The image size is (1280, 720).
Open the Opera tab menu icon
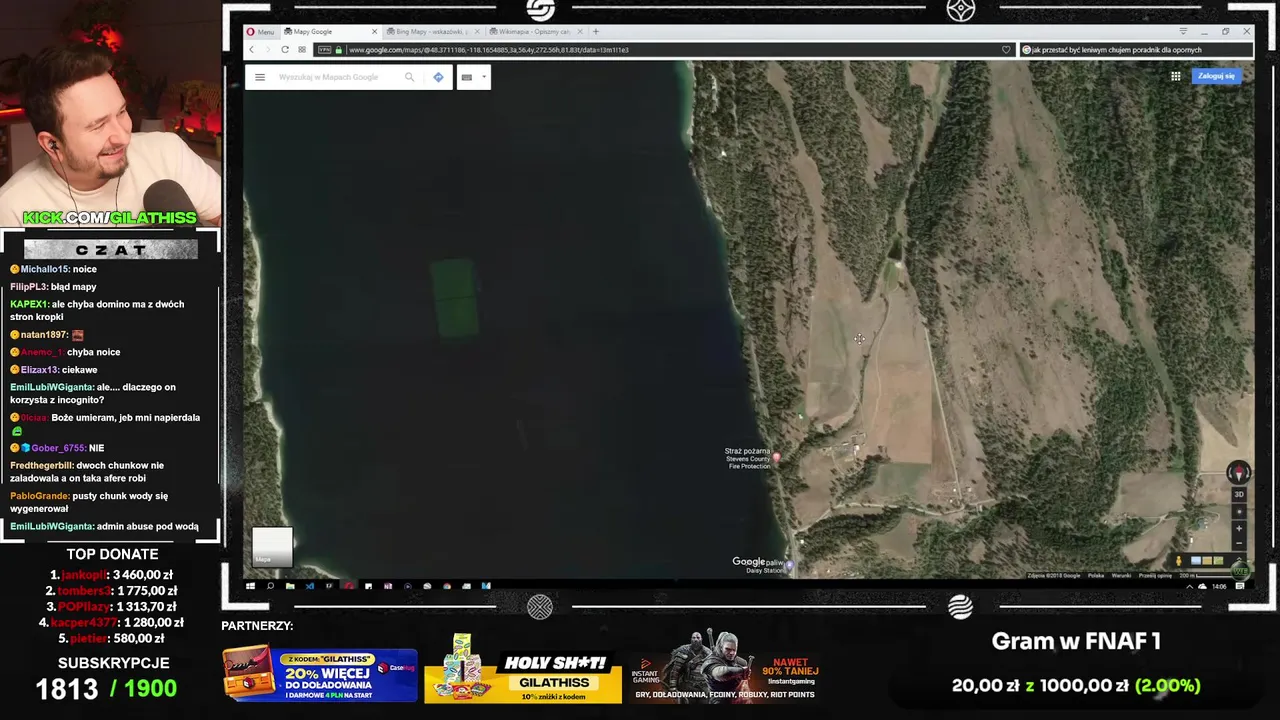[1183, 32]
